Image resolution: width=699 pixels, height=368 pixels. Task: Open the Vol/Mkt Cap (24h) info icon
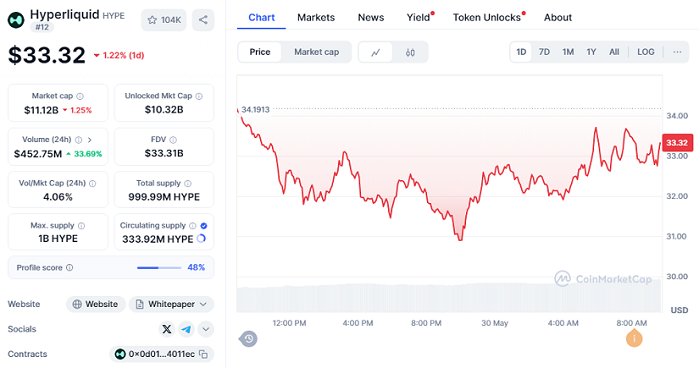pos(92,183)
